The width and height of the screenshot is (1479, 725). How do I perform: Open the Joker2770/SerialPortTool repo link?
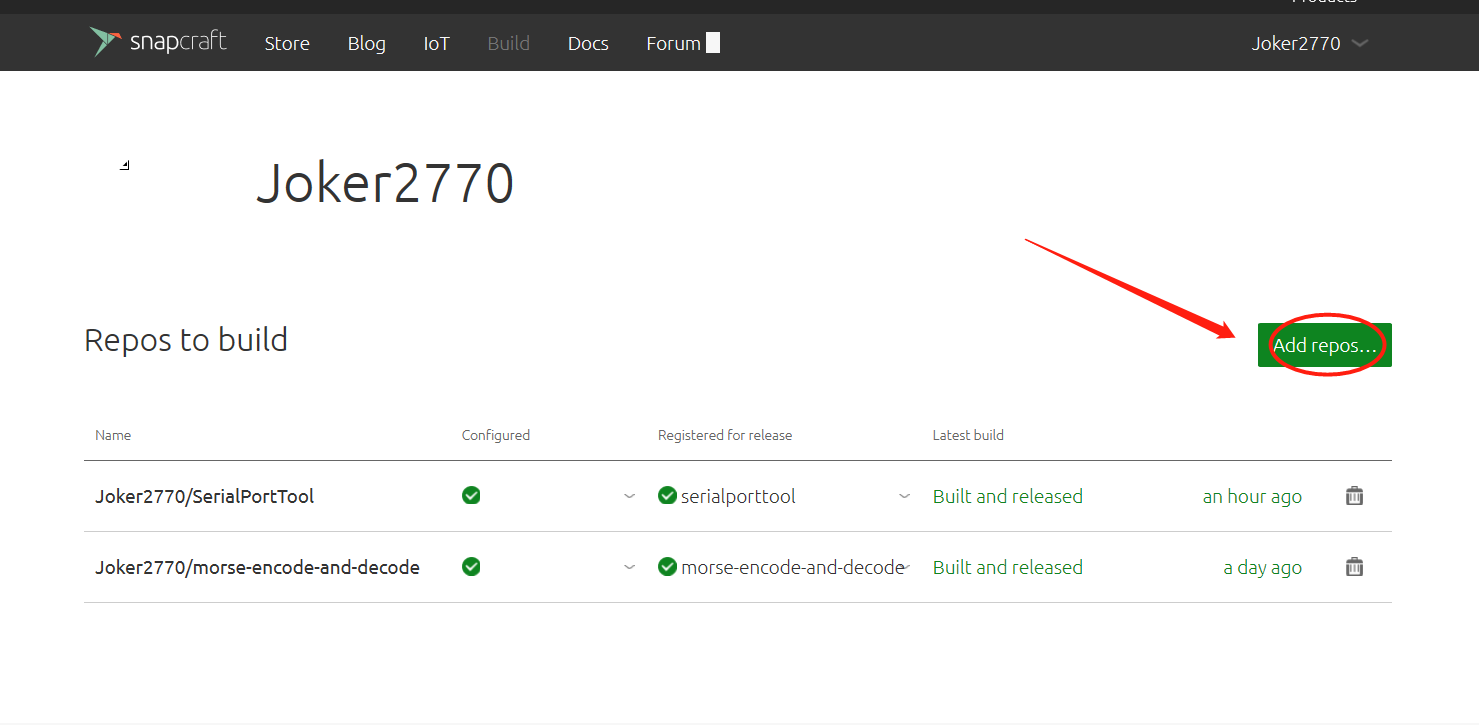(205, 496)
